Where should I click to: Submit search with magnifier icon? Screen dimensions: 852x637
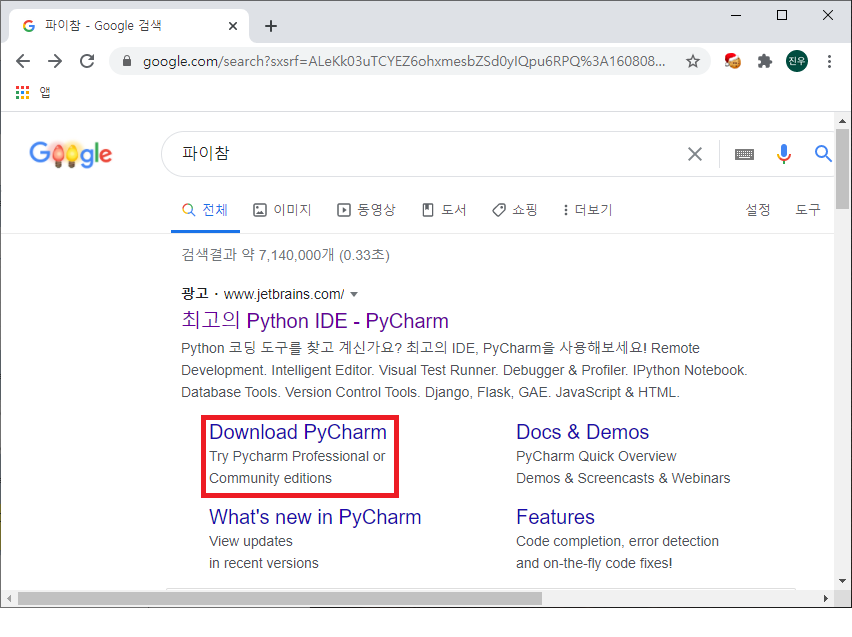pos(823,154)
